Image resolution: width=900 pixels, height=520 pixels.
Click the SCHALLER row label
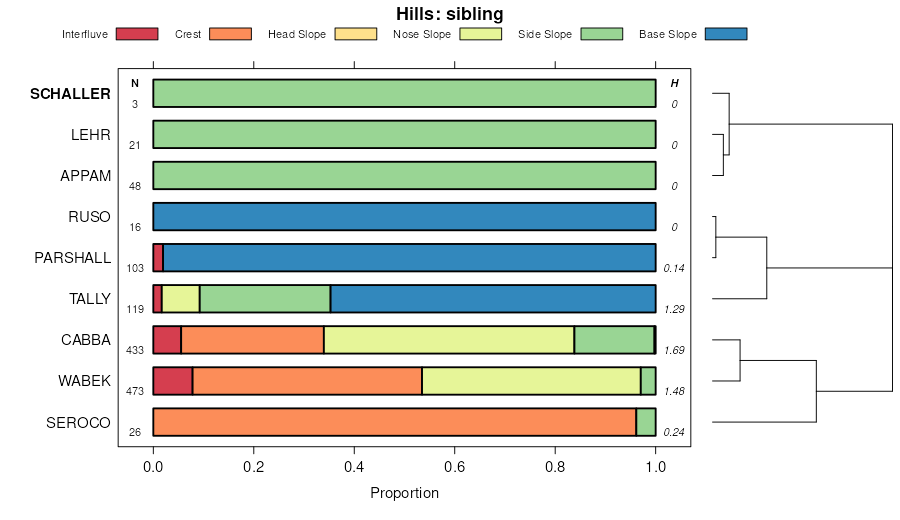point(70,94)
